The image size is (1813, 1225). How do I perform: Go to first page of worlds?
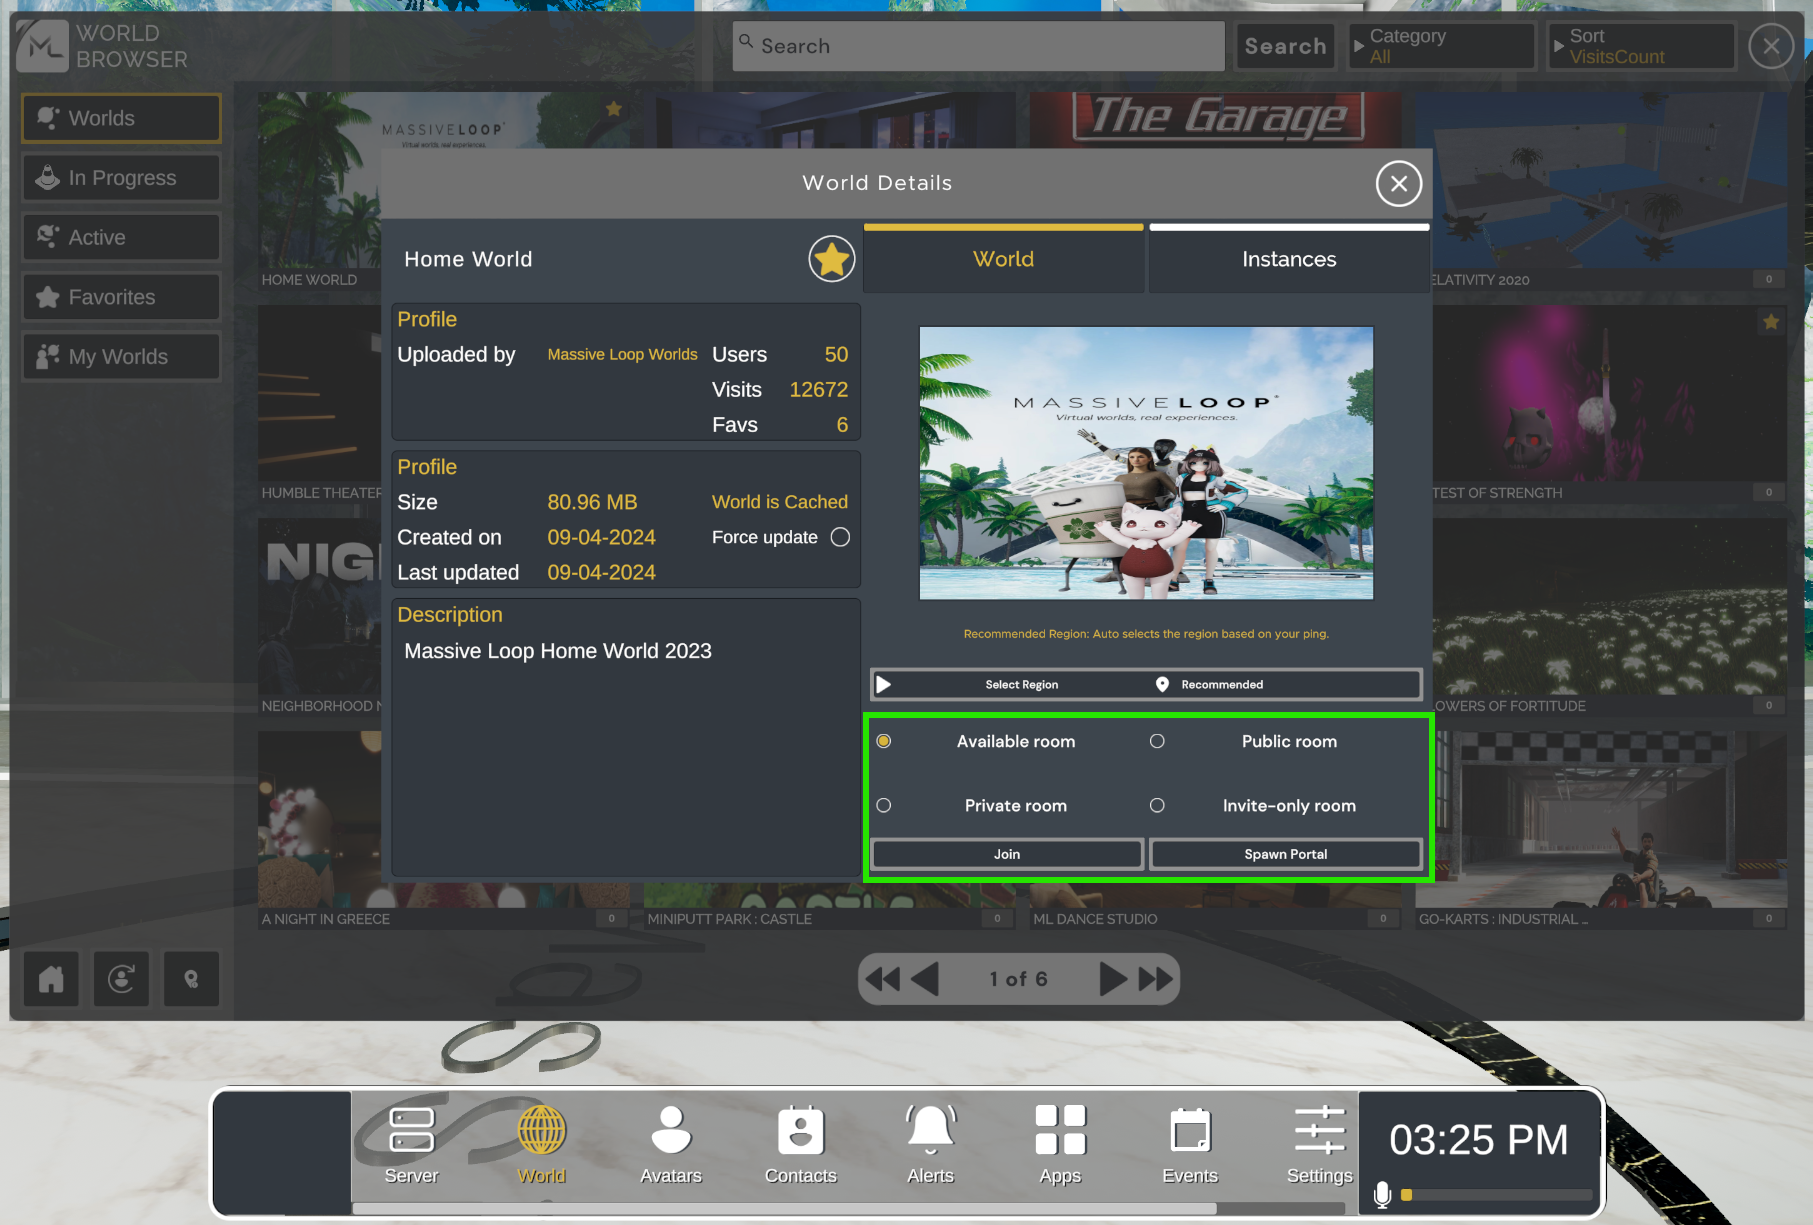coord(882,979)
